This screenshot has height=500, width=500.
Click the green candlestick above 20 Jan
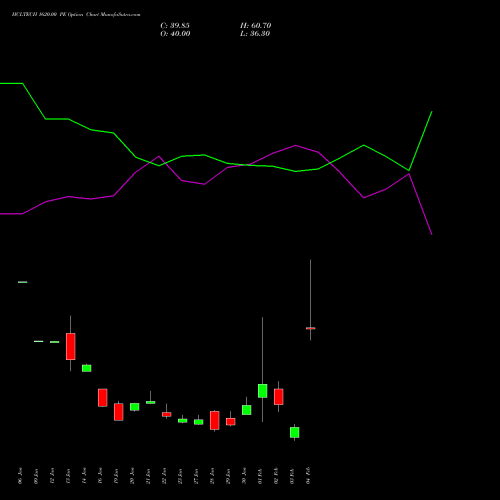[135, 407]
